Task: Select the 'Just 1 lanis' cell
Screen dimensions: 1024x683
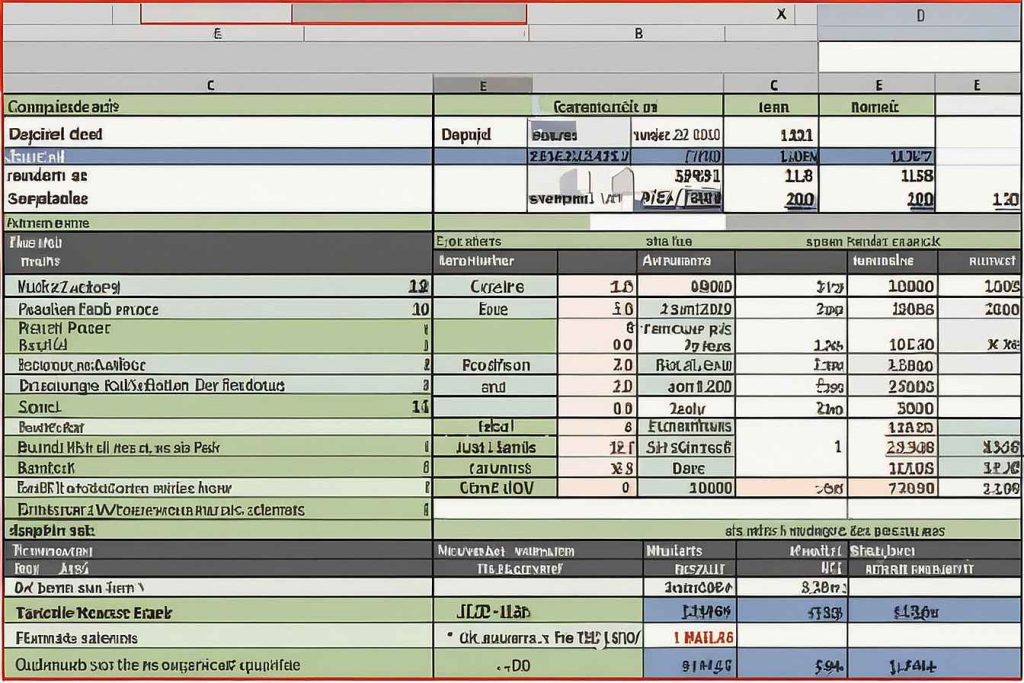Action: tap(496, 448)
